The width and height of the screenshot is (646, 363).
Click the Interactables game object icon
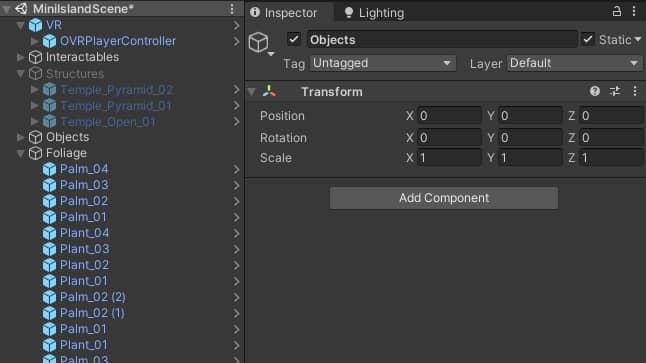coord(35,57)
